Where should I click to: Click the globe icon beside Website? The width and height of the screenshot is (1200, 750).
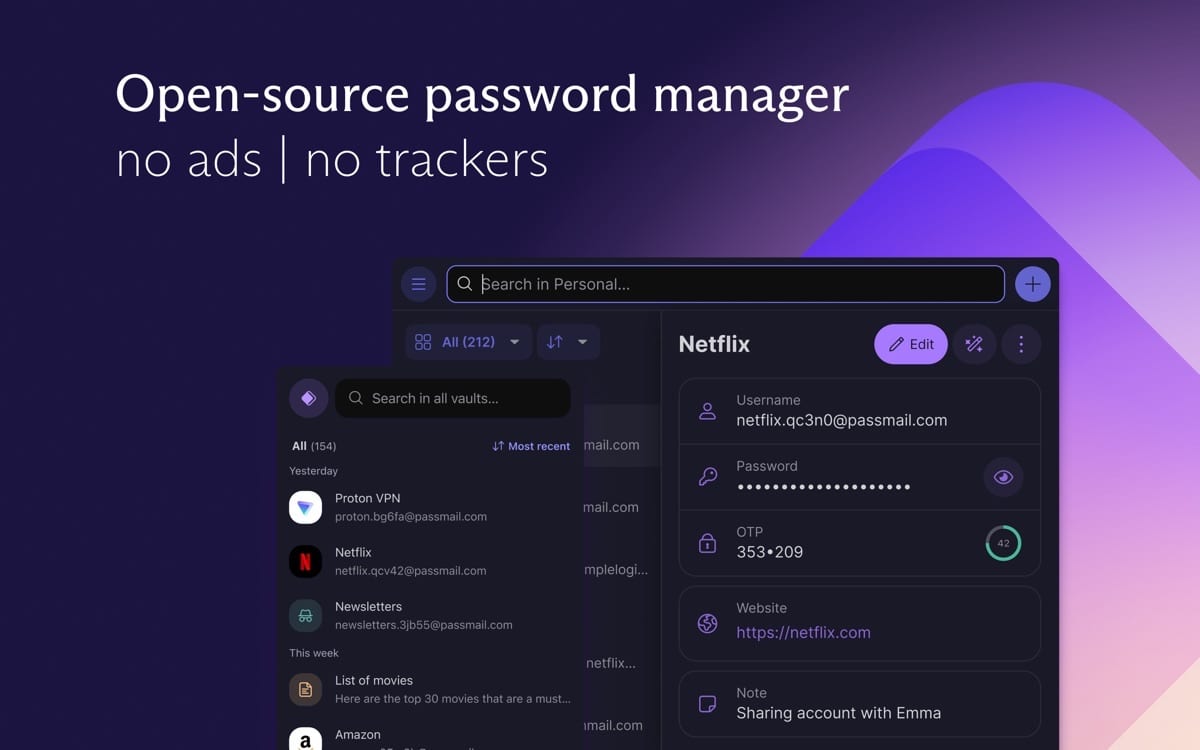708,623
